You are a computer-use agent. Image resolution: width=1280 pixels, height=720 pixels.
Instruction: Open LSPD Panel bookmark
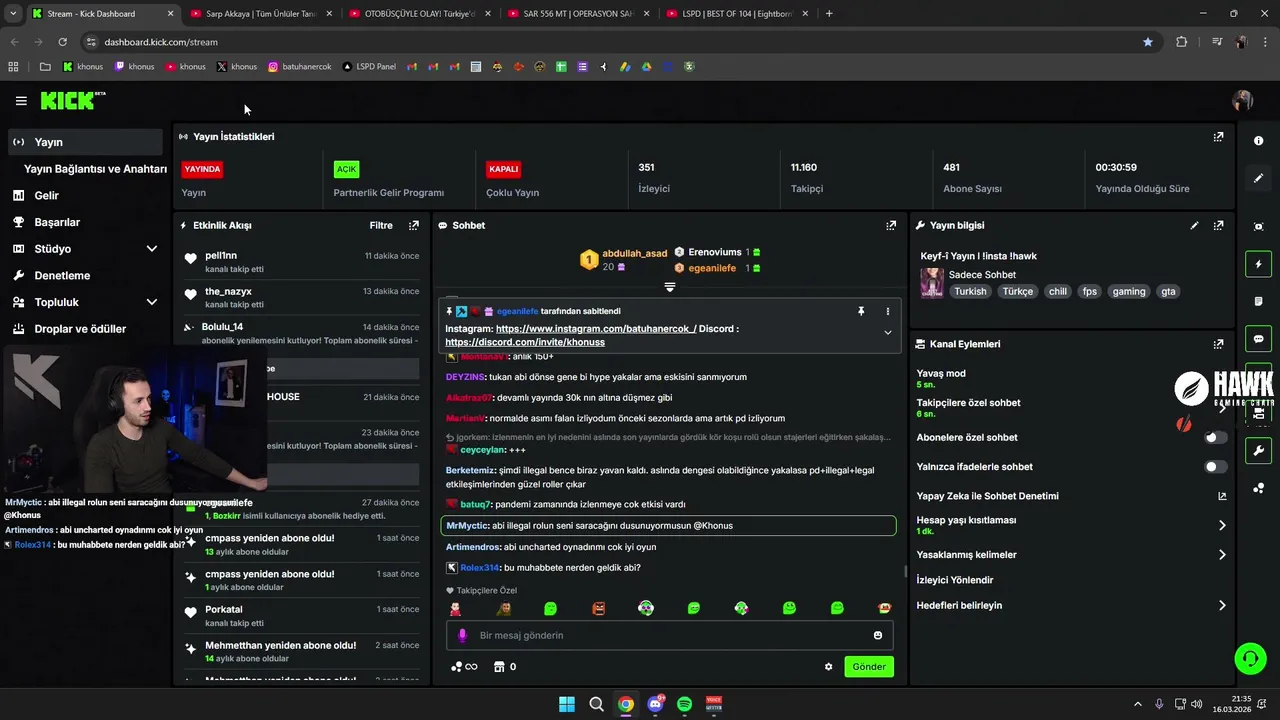pyautogui.click(x=369, y=67)
